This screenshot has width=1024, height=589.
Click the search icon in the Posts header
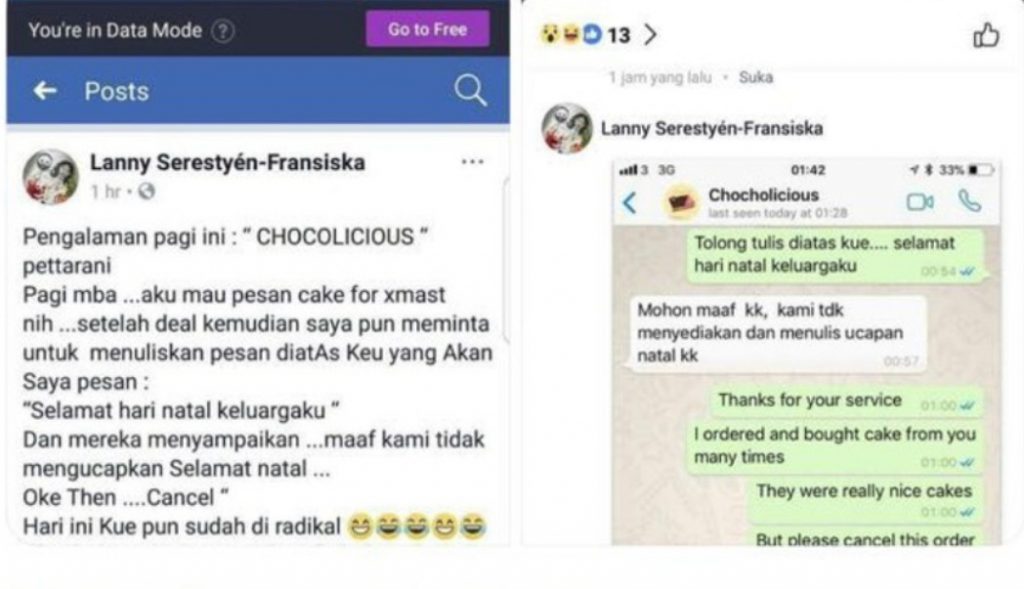(470, 91)
